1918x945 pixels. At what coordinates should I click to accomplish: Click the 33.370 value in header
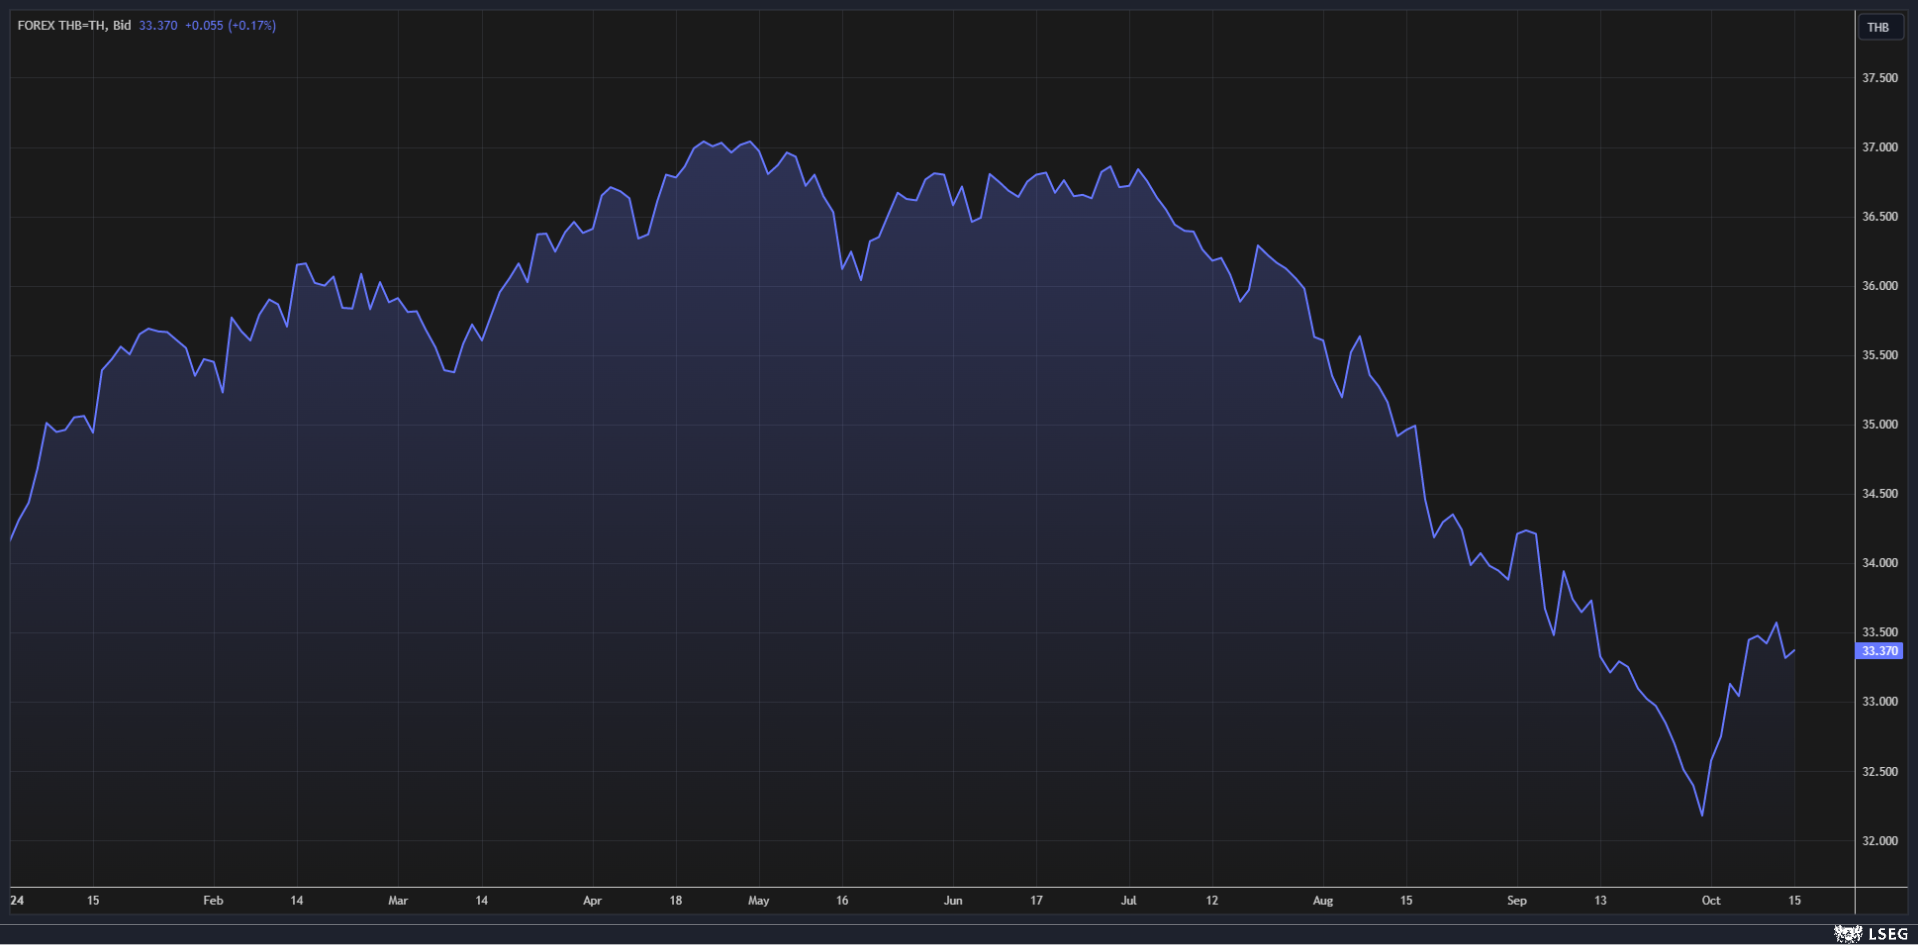pos(158,25)
